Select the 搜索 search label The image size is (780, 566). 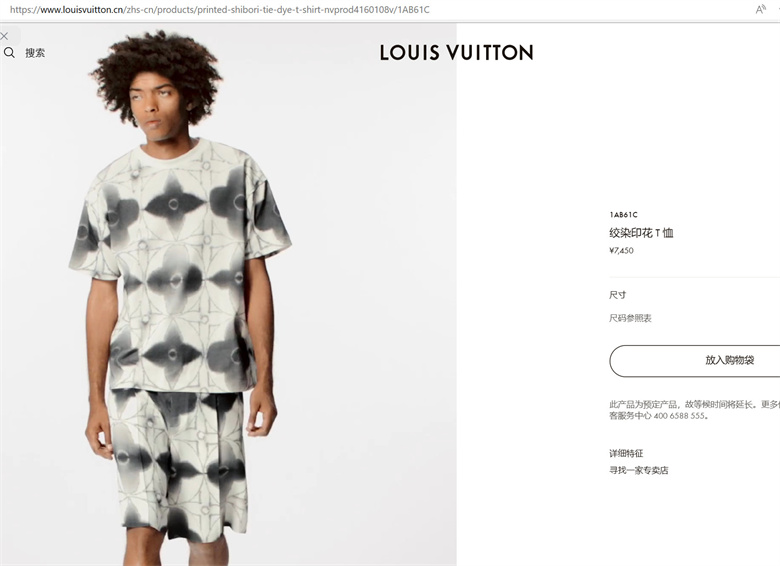click(x=35, y=53)
